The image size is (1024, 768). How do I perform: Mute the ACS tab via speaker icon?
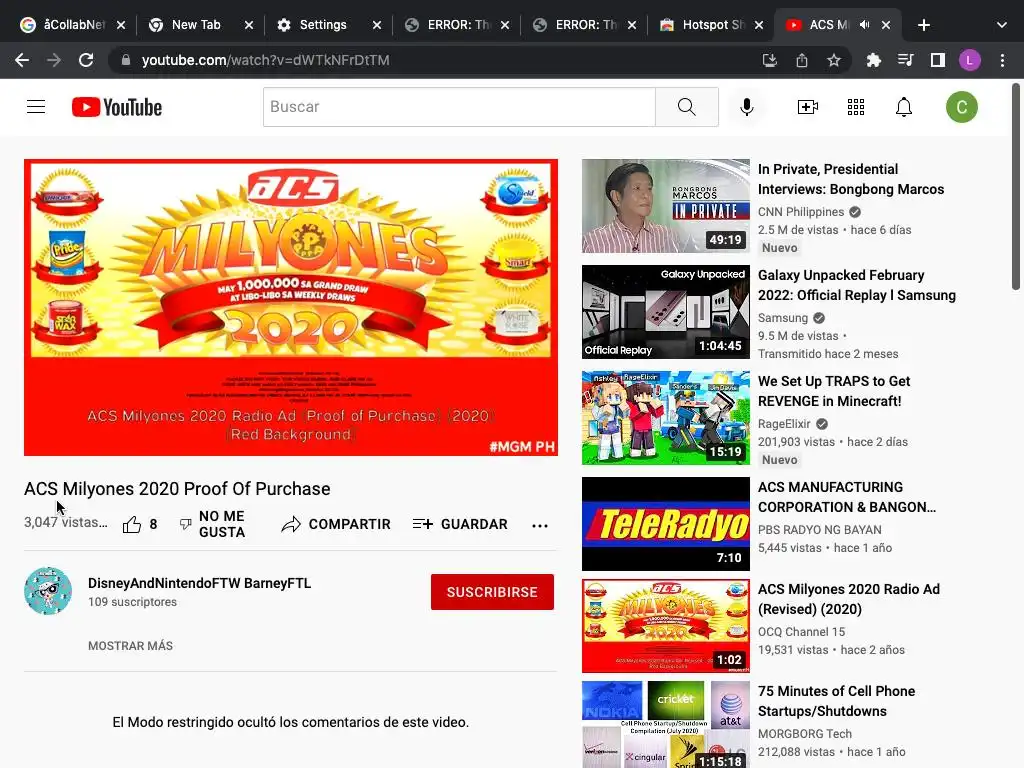point(865,25)
